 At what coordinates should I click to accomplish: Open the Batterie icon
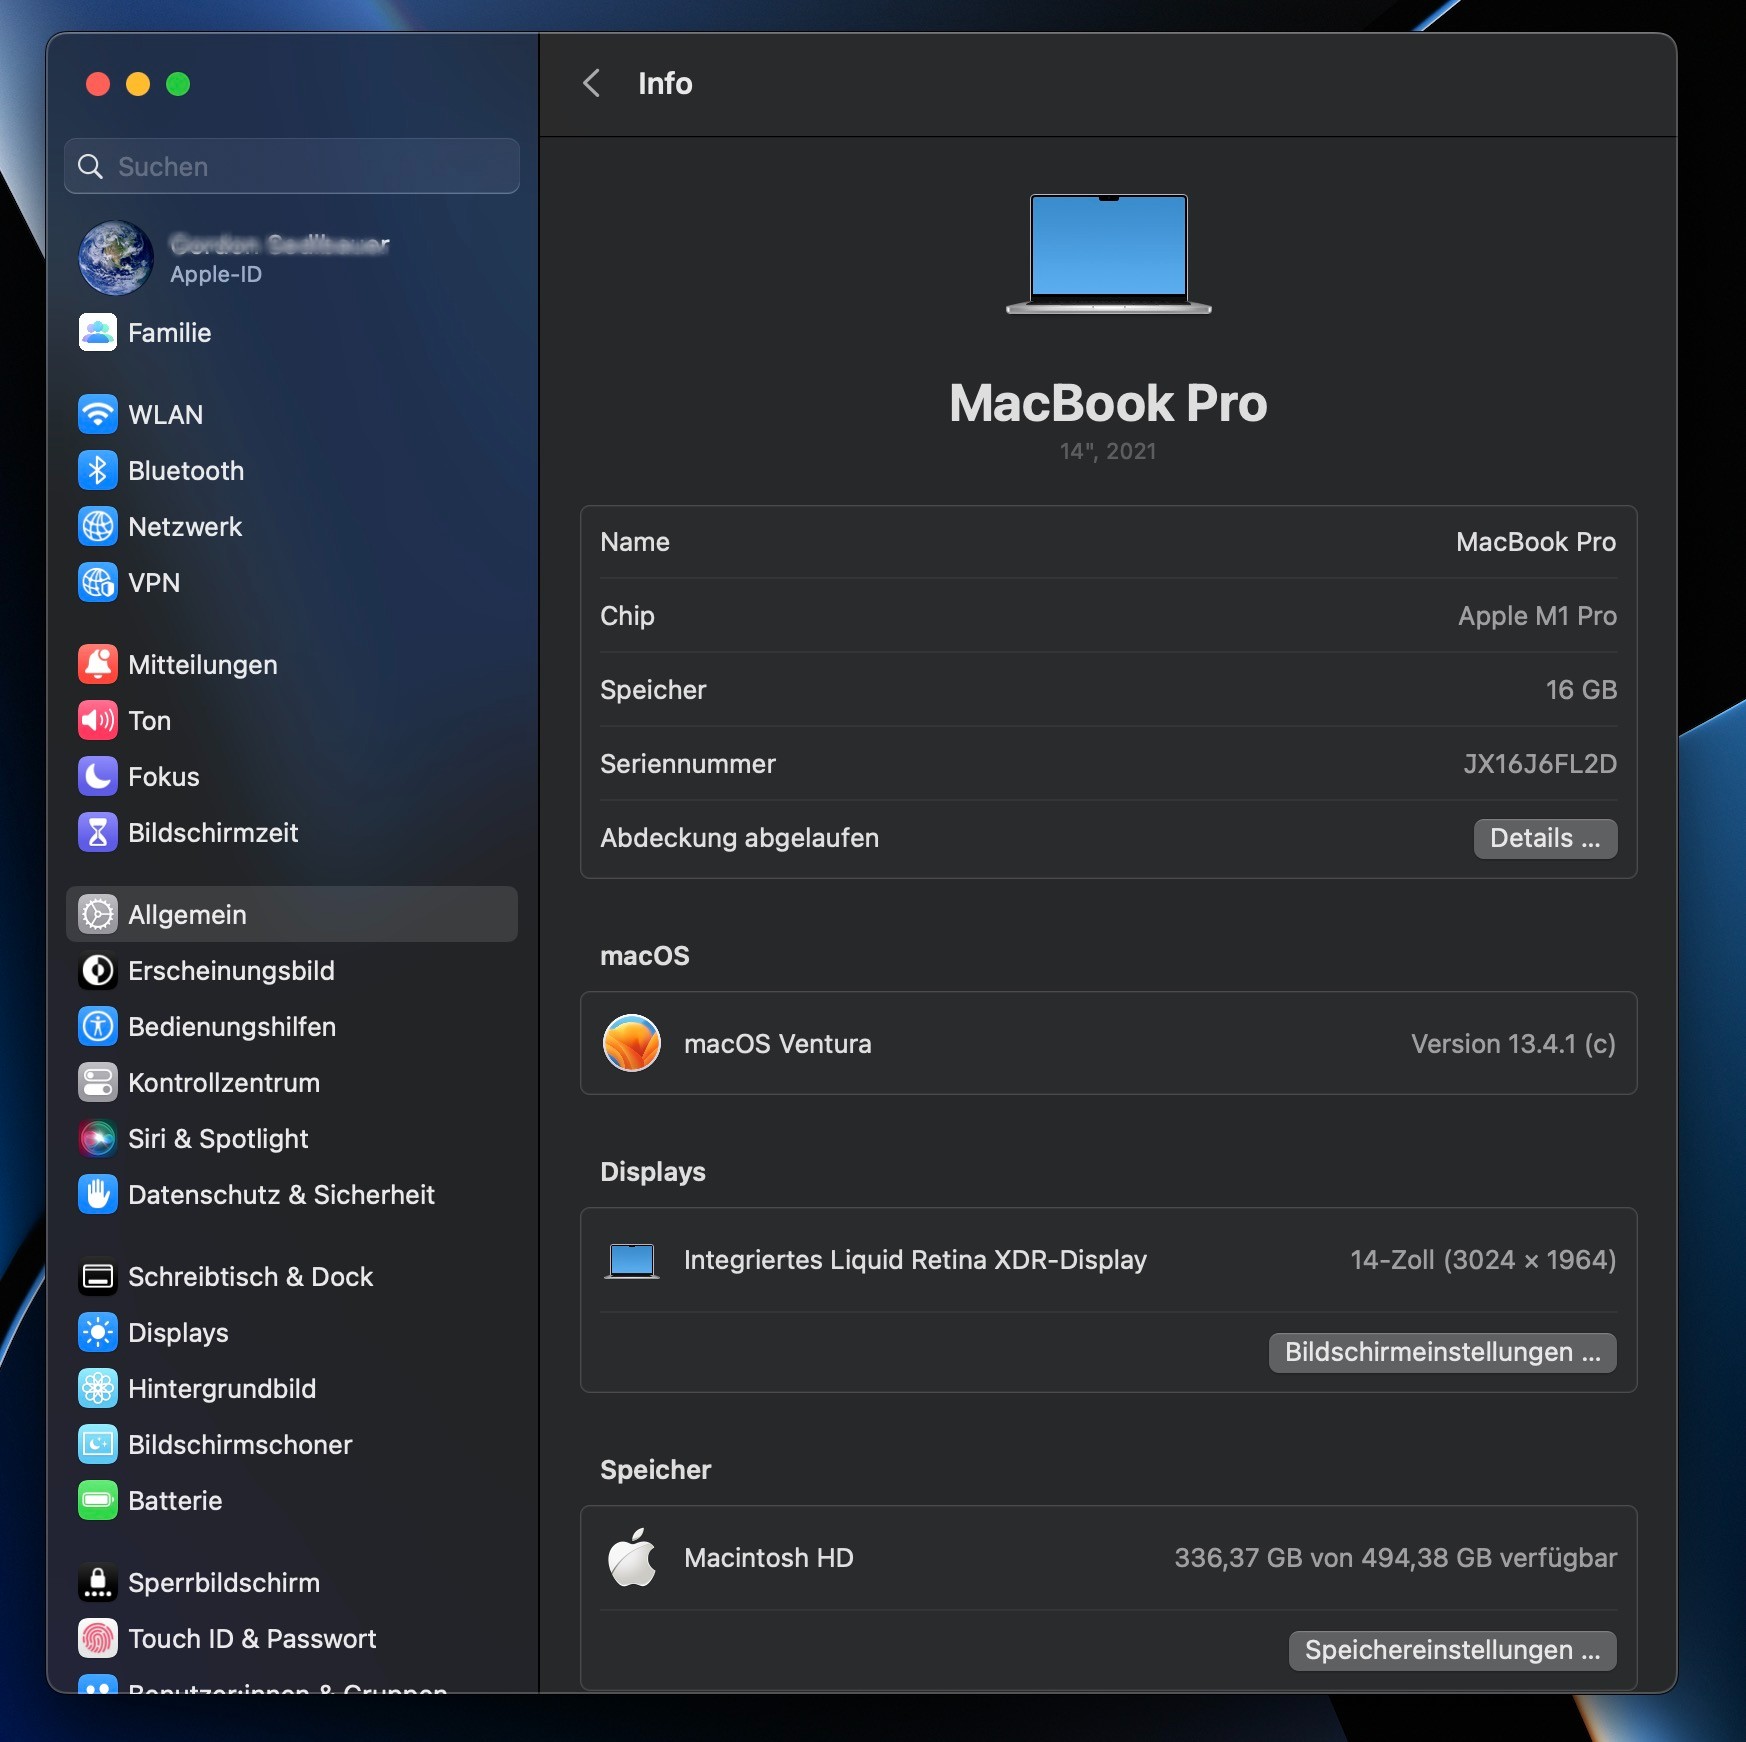98,1501
